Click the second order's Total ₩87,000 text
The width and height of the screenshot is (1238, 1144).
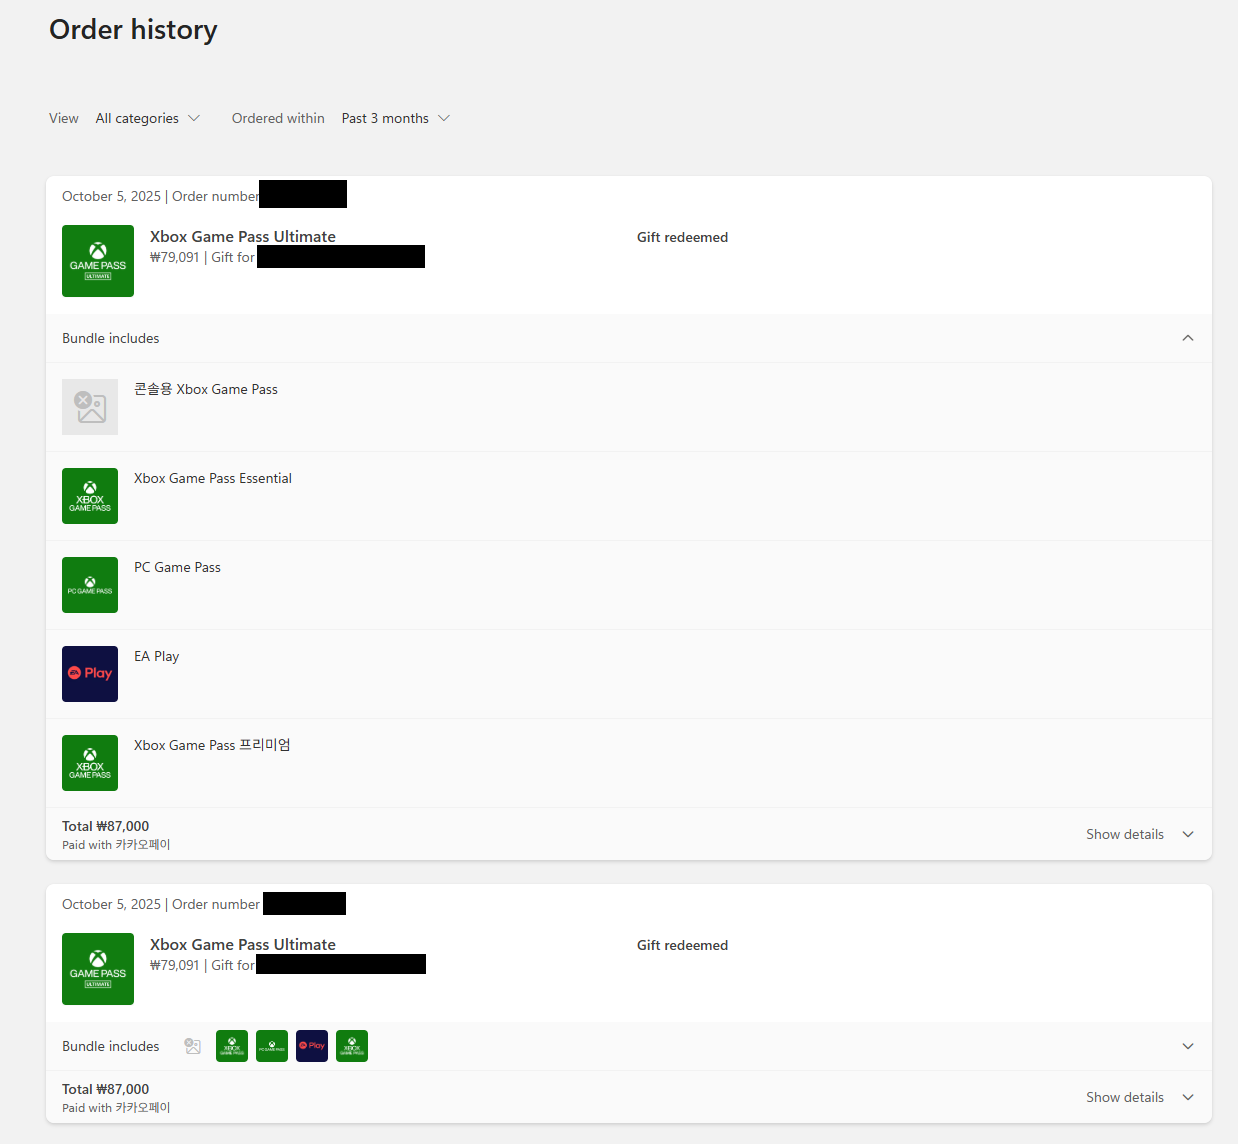click(106, 1089)
